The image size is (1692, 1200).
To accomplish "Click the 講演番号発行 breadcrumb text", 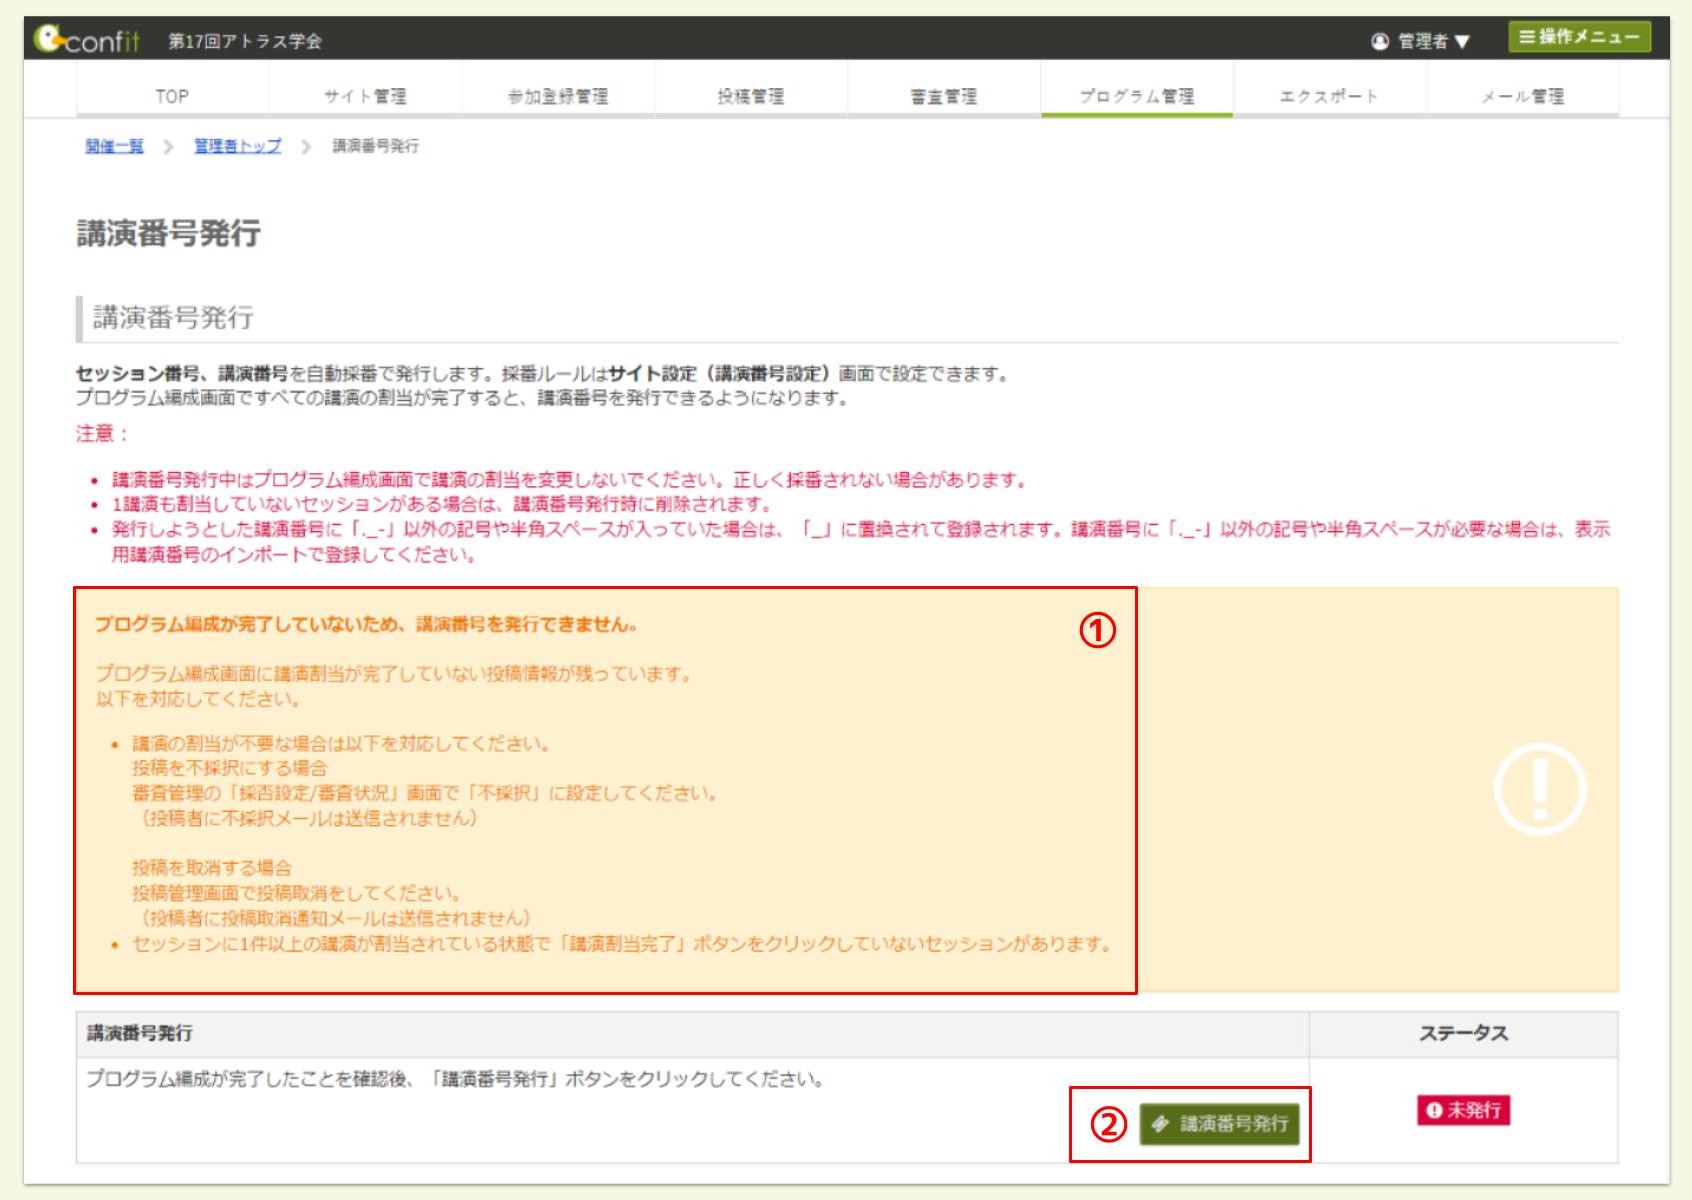I will 375,146.
